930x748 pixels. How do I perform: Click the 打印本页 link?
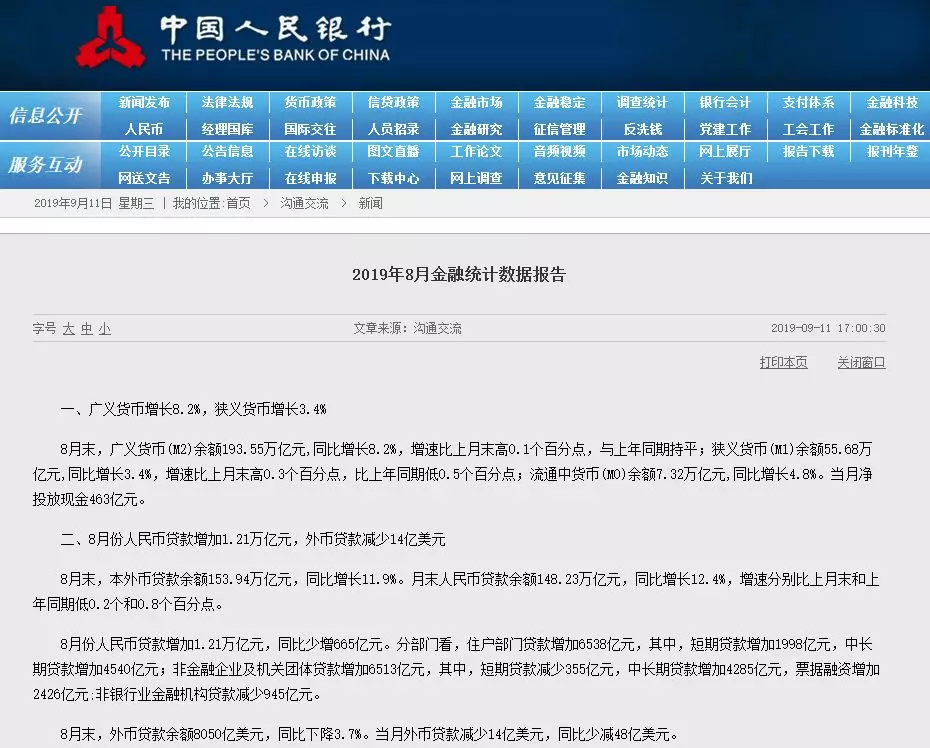point(784,362)
